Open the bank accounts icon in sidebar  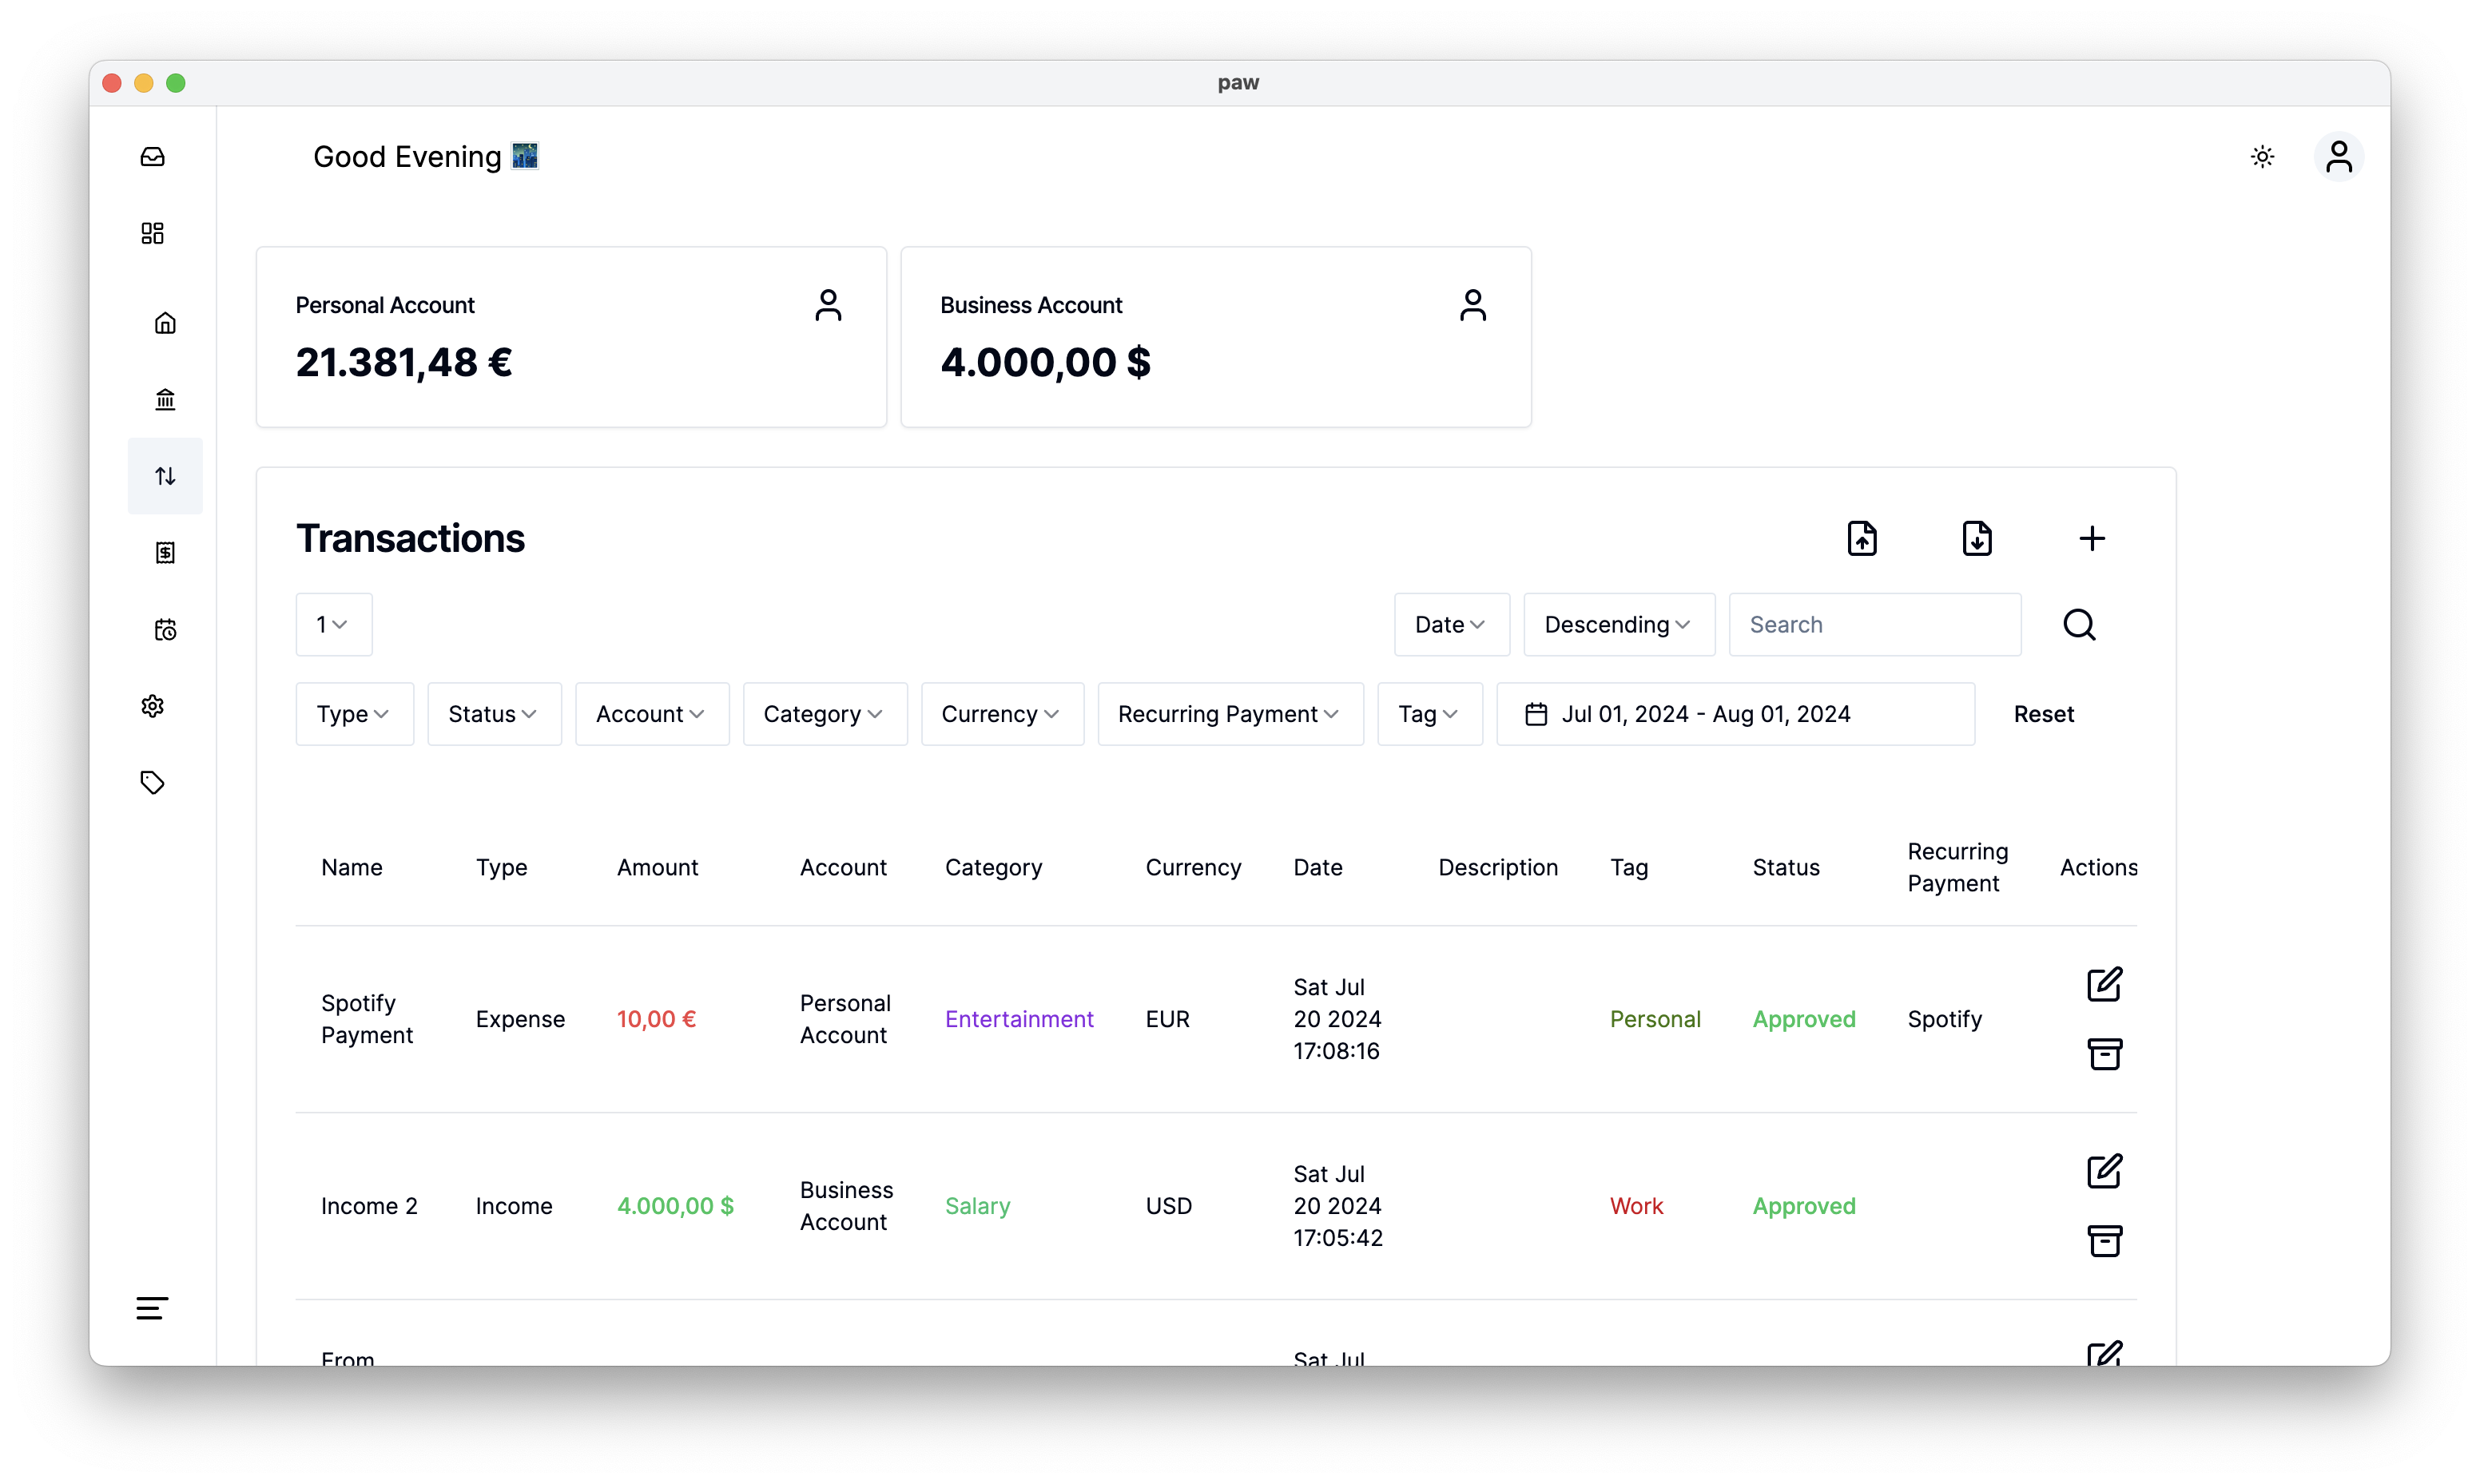tap(165, 400)
